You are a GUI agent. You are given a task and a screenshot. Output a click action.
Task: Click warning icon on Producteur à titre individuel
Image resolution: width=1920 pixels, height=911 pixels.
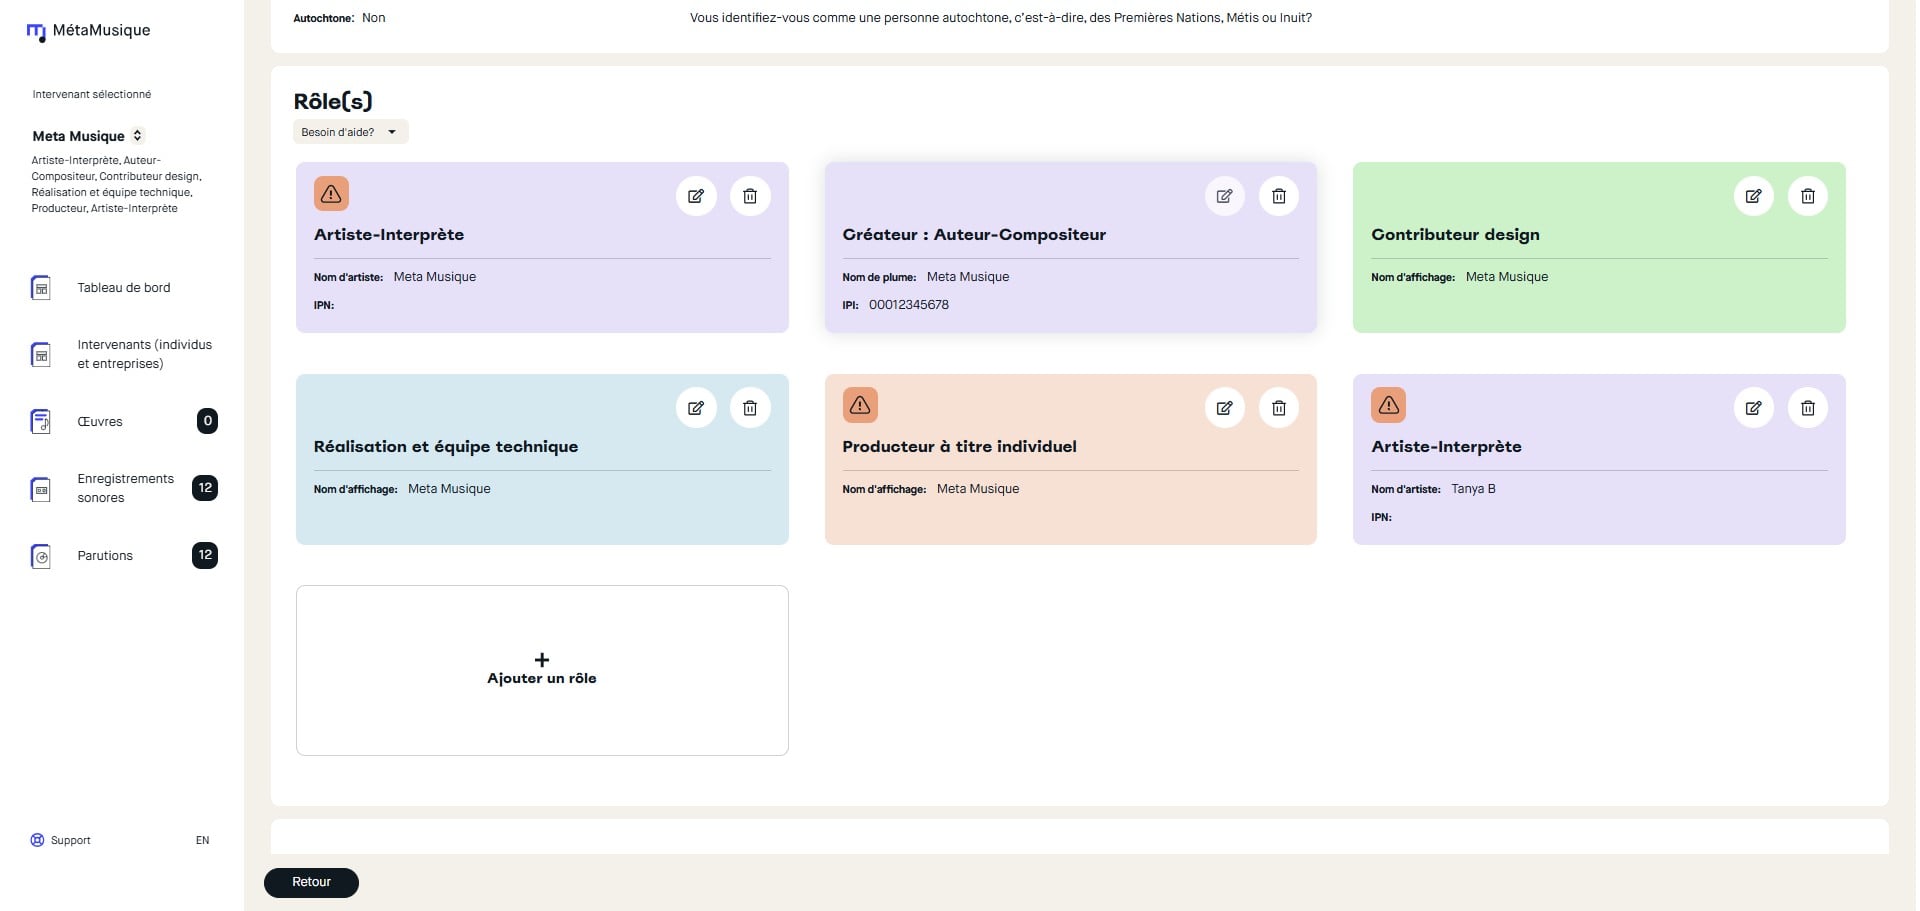[x=860, y=405]
